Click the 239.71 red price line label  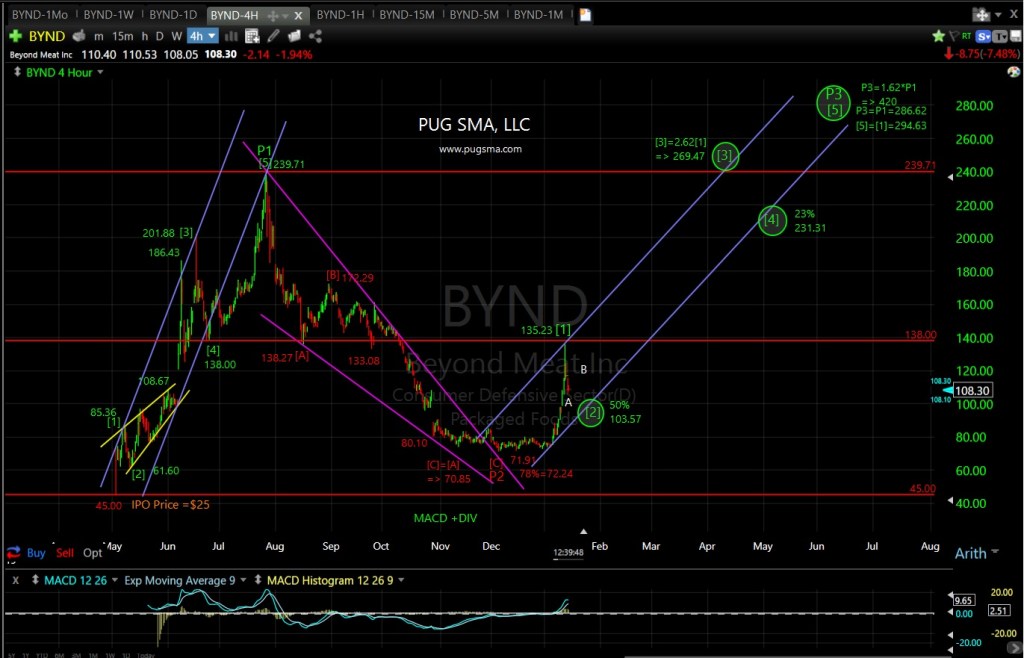coord(920,166)
